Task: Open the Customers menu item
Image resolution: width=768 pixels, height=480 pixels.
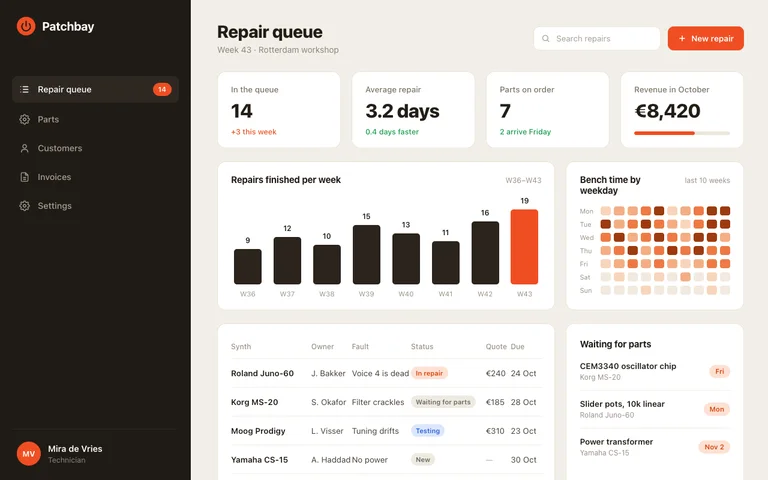Action: pos(95,148)
